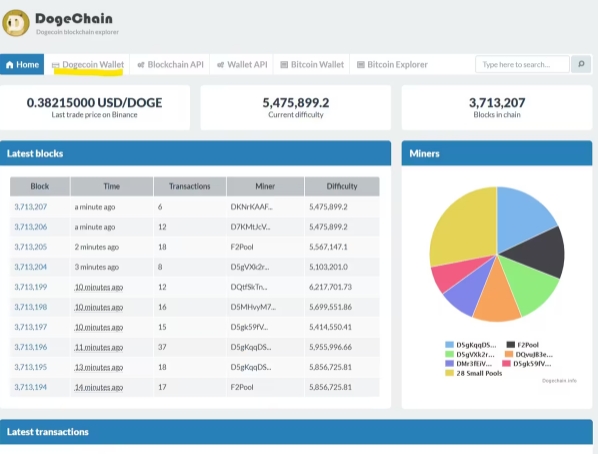Click the Time column header
This screenshot has width=598, height=454.
click(112, 186)
